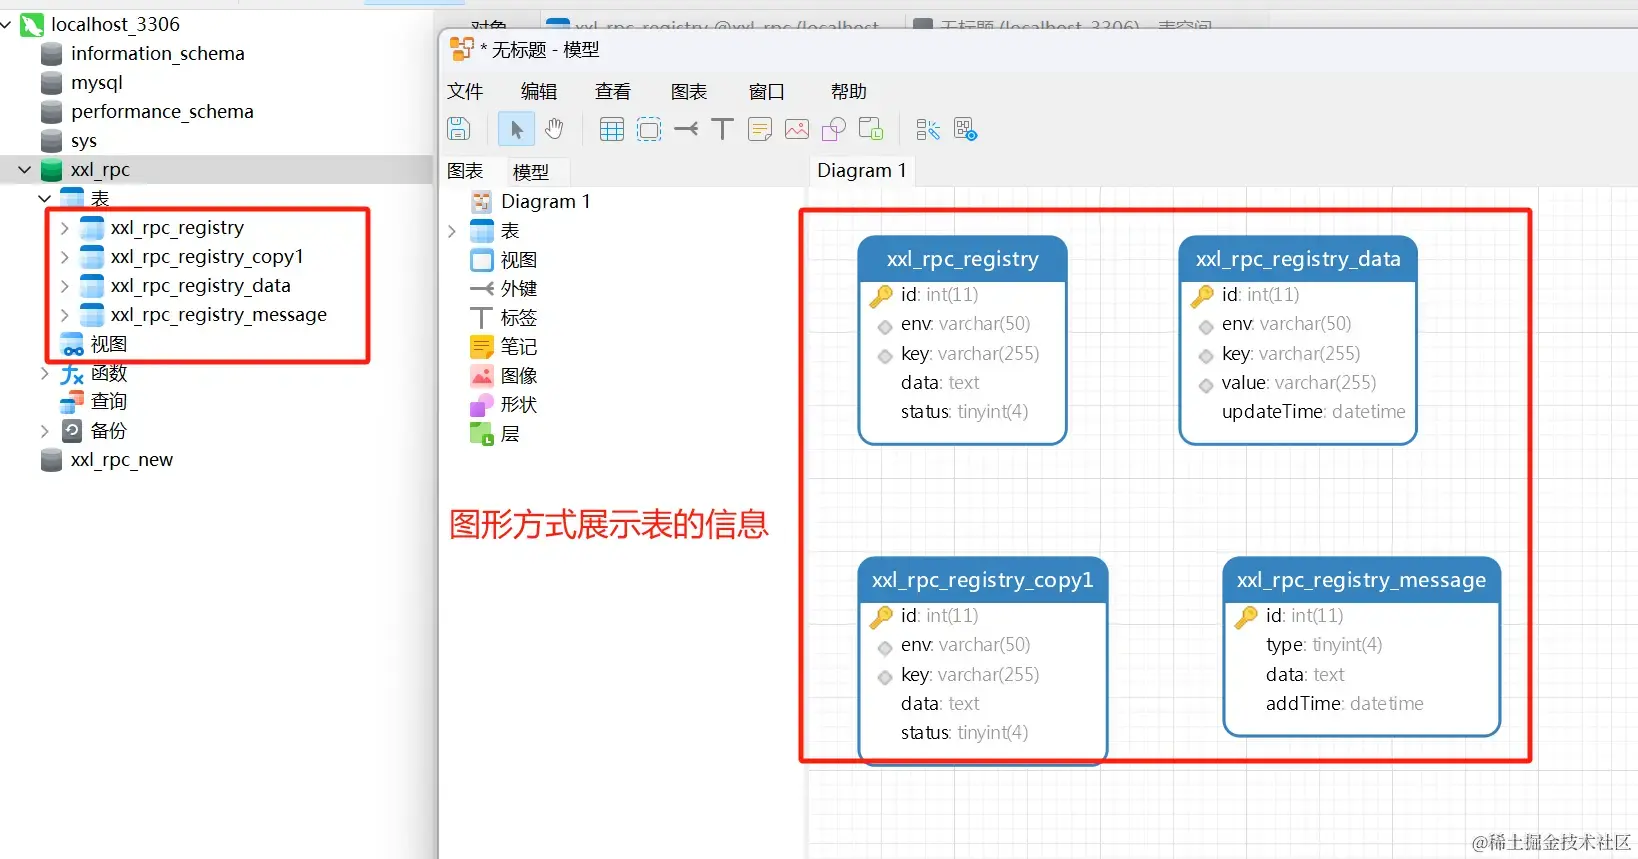Select 查询 node under xxl_rpc
The width and height of the screenshot is (1638, 859).
point(108,402)
